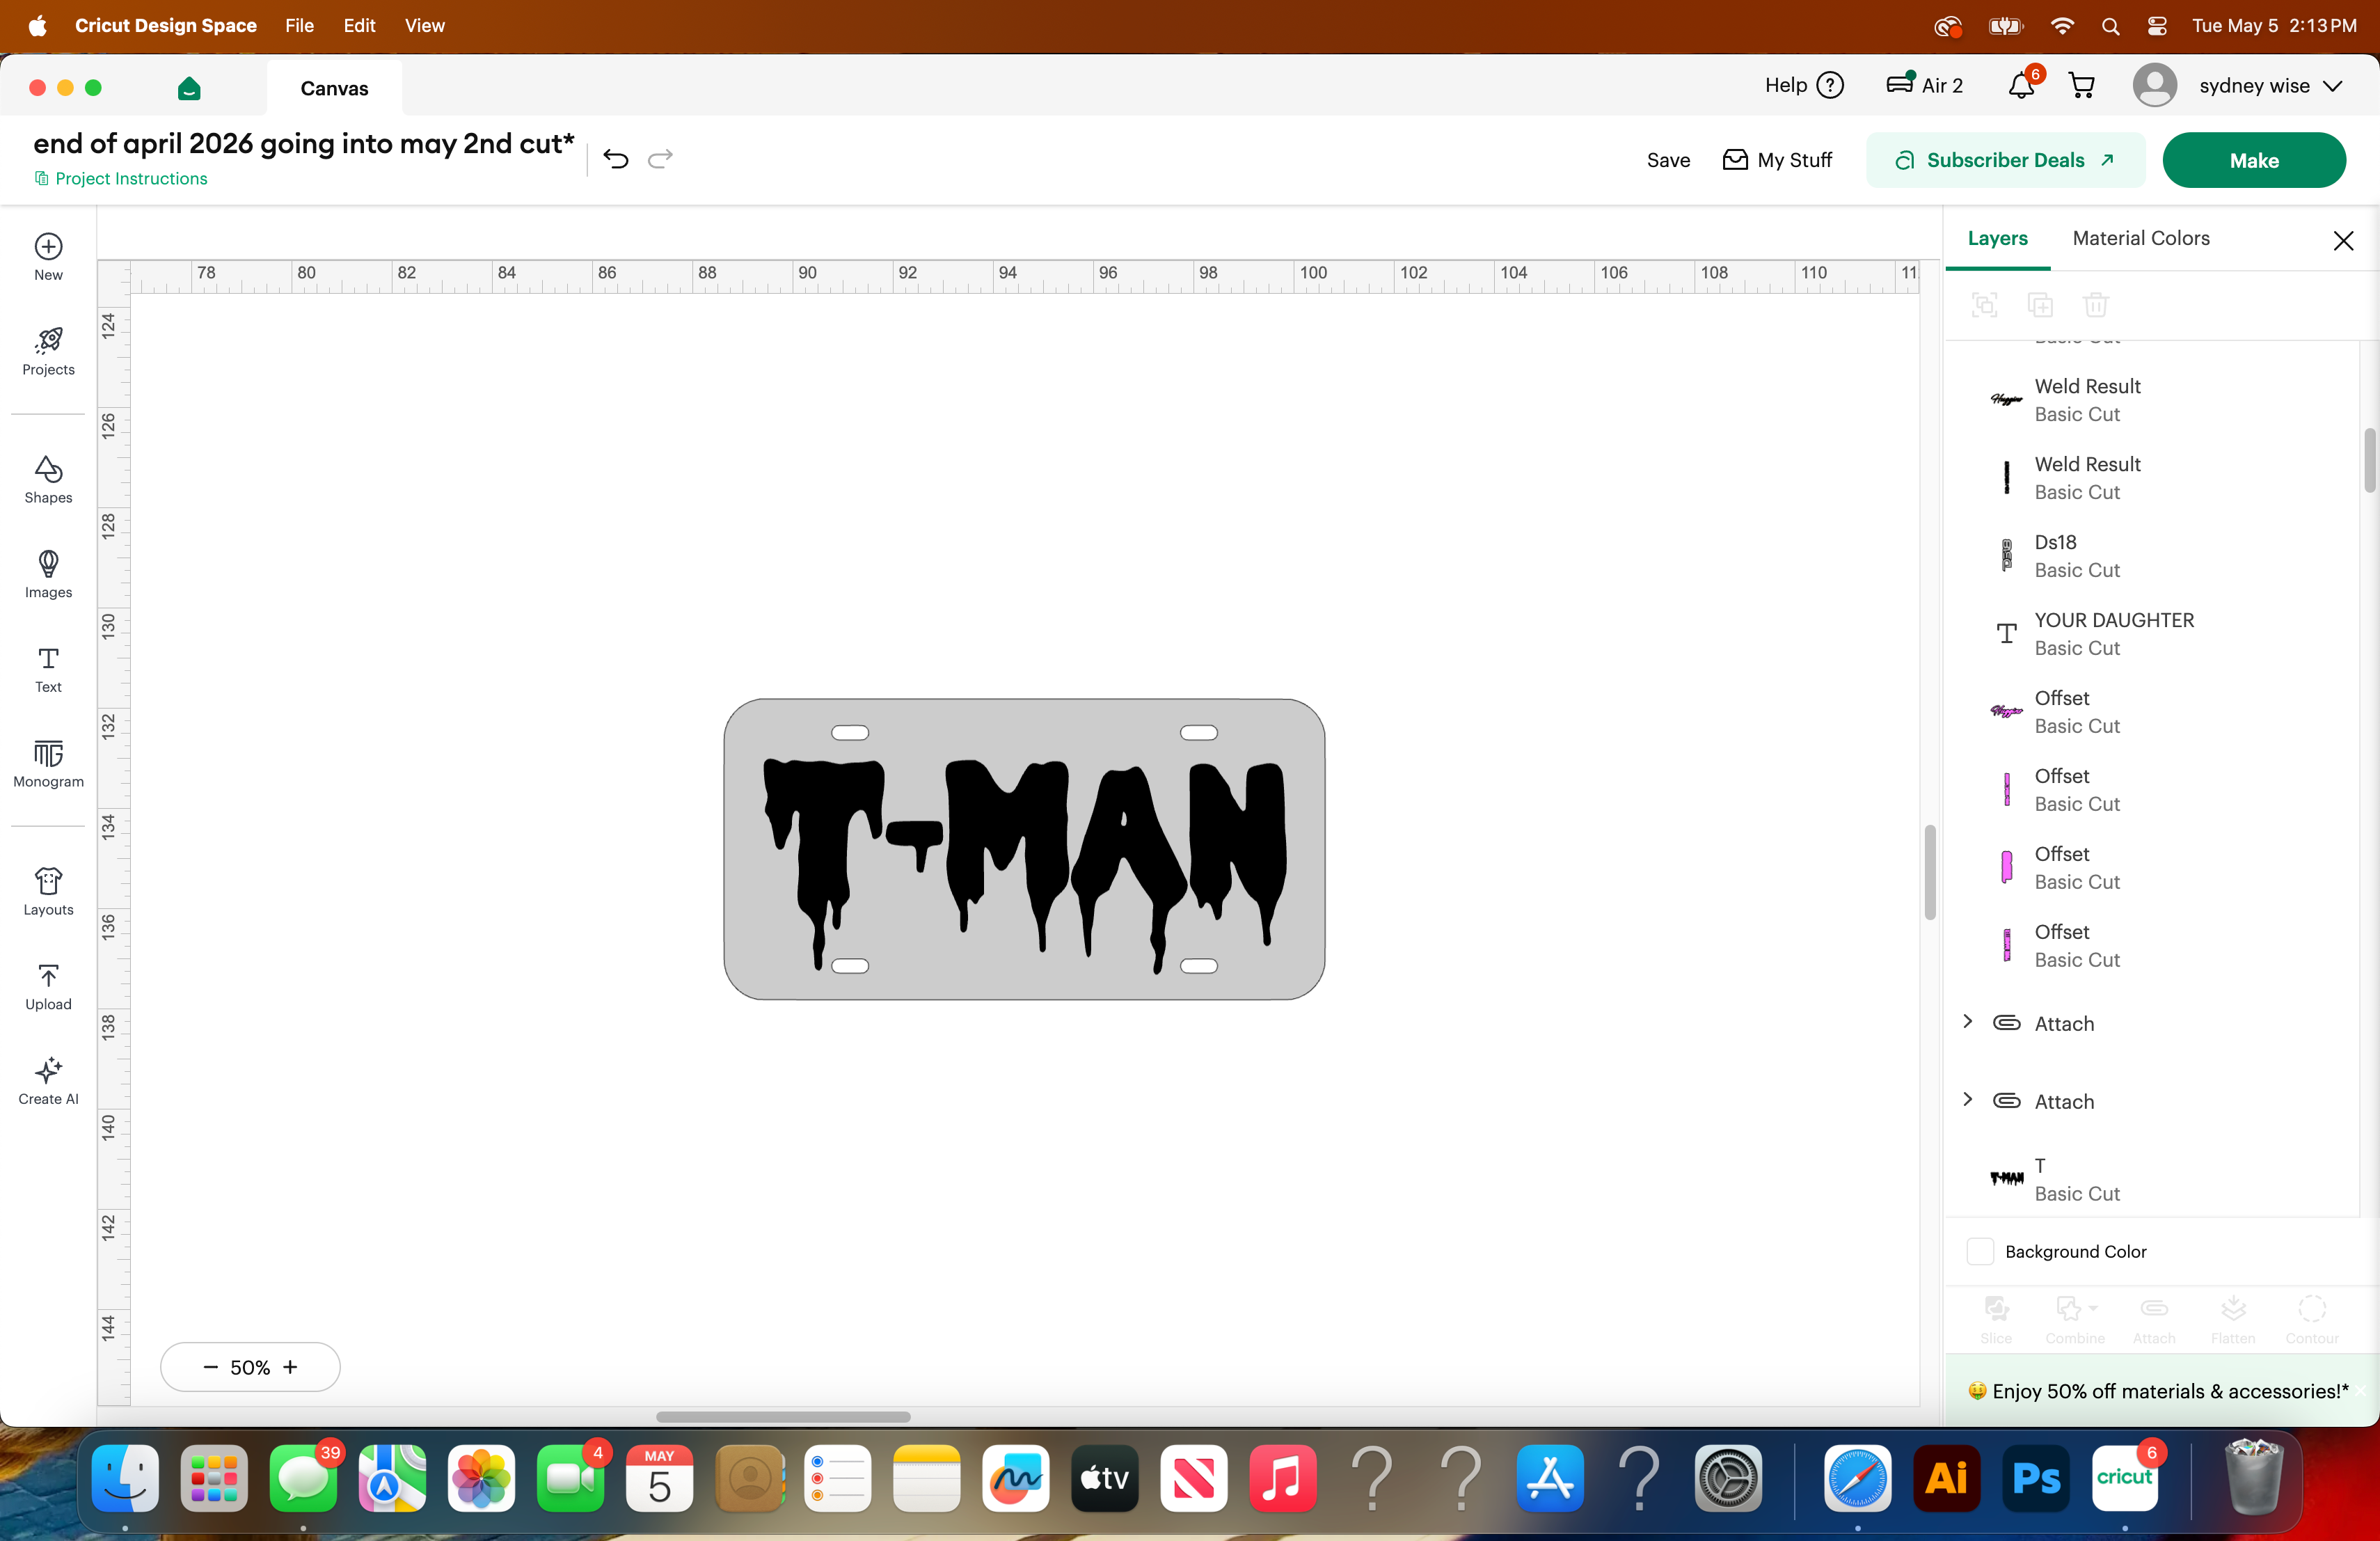
Task: Toggle the Background Color swatch
Action: (1980, 1252)
